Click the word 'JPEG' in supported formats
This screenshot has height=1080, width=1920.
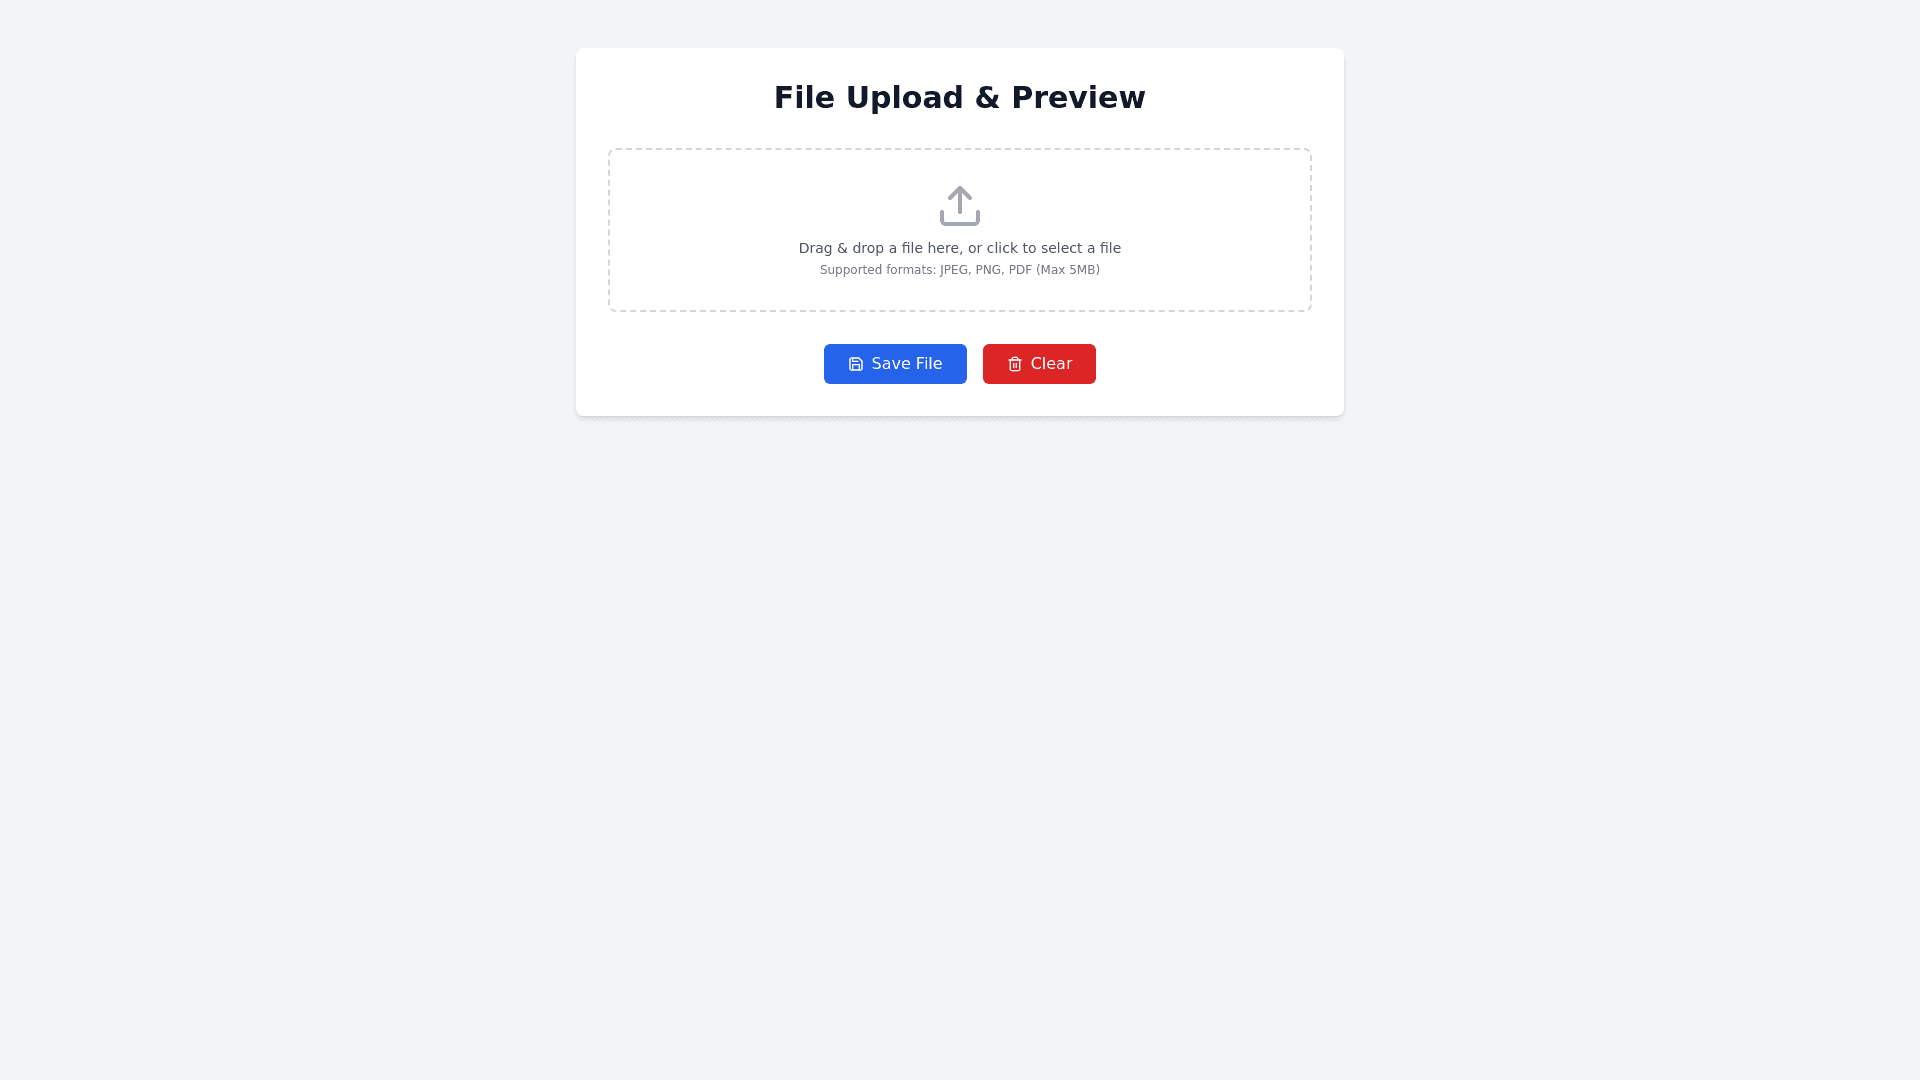coord(954,270)
